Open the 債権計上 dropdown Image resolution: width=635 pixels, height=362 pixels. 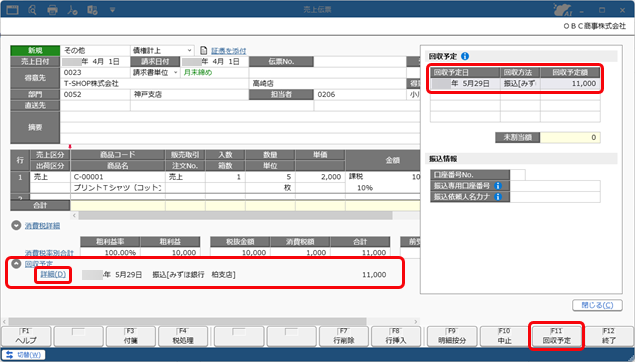click(189, 51)
